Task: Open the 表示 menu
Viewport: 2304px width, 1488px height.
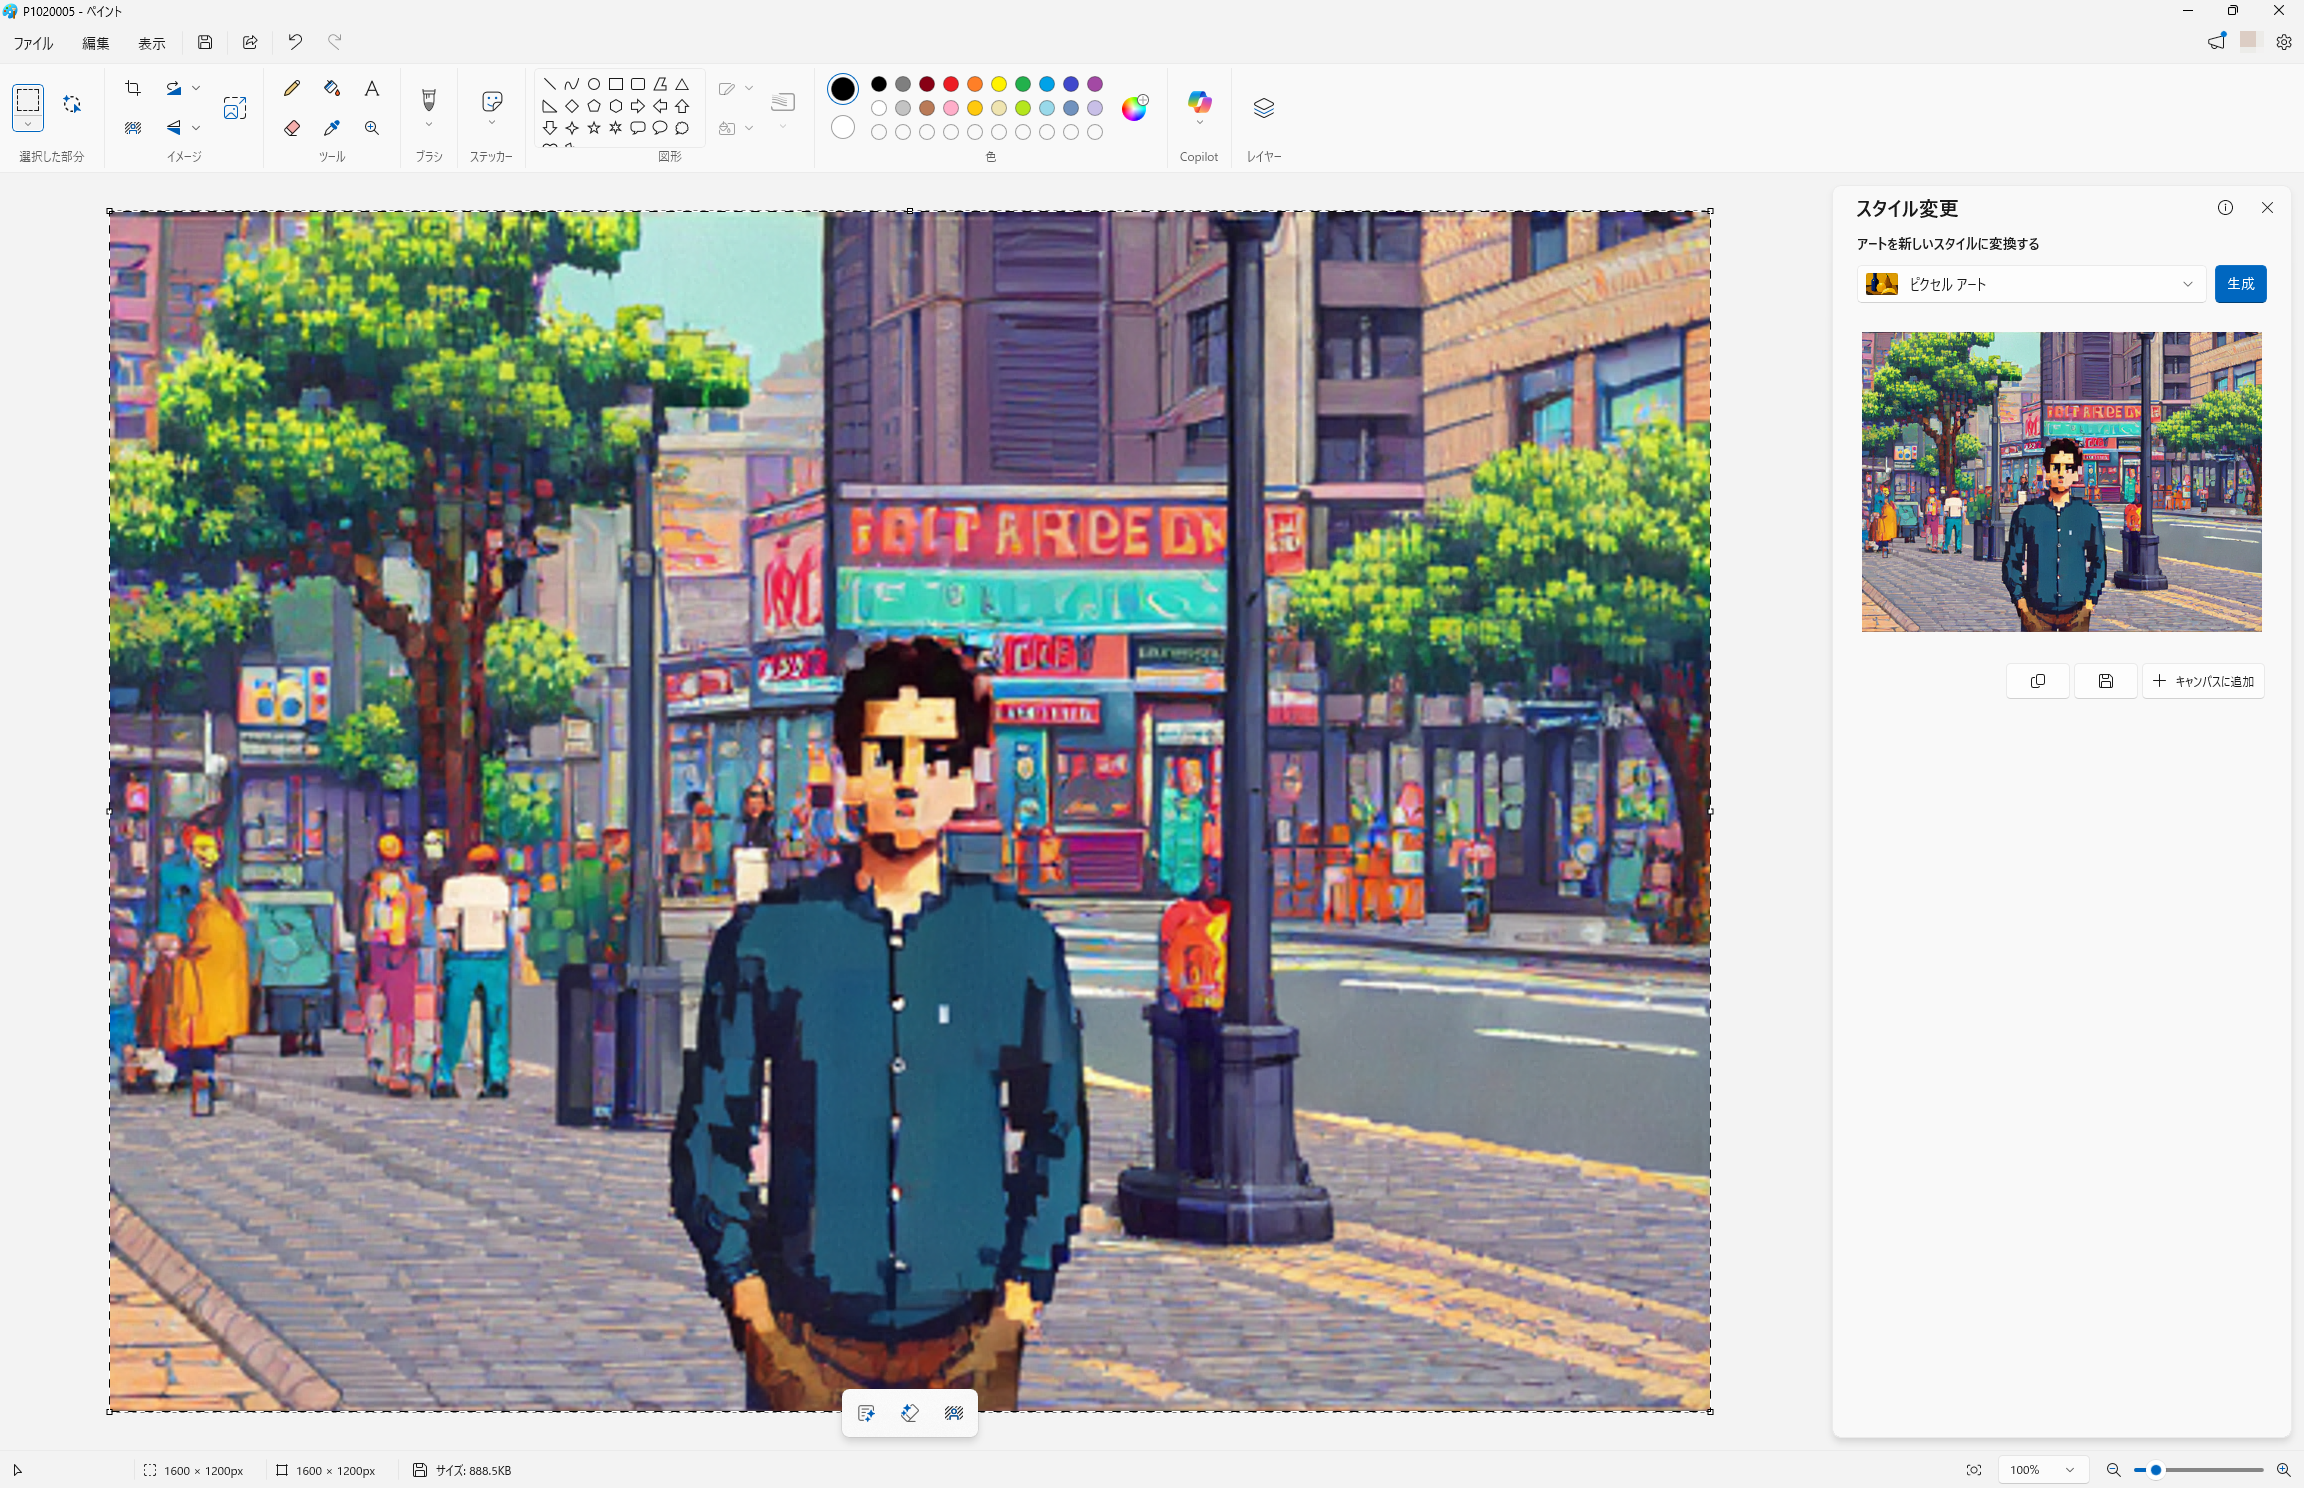Action: pos(152,43)
